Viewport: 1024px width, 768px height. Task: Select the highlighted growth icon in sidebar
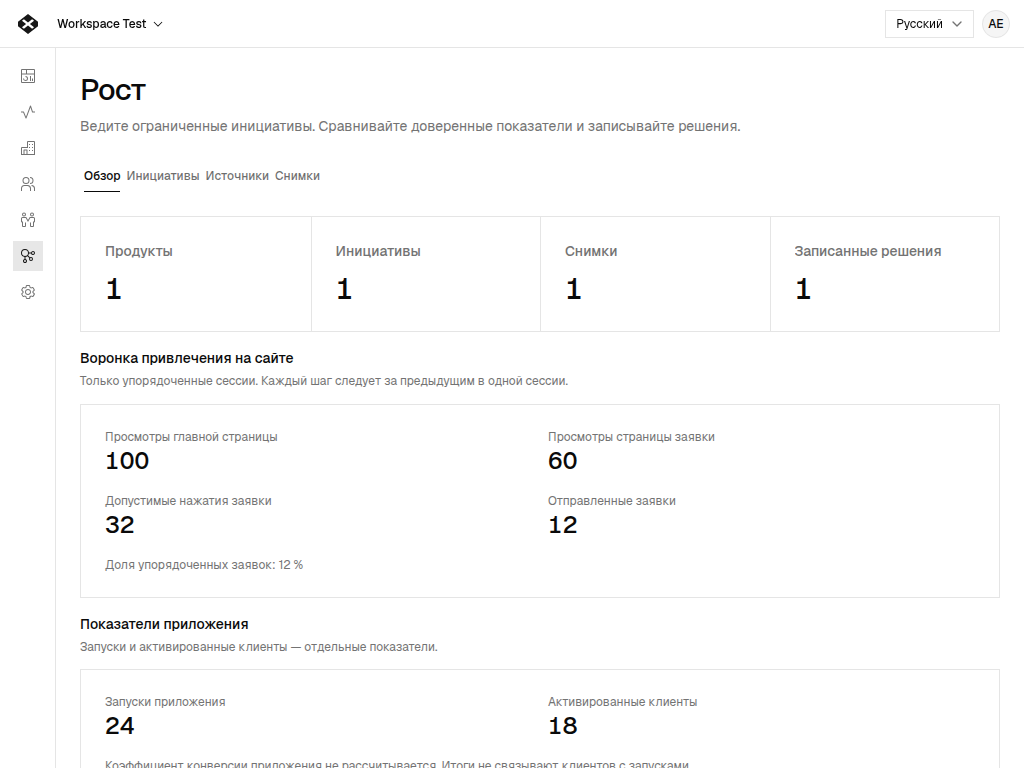click(28, 256)
